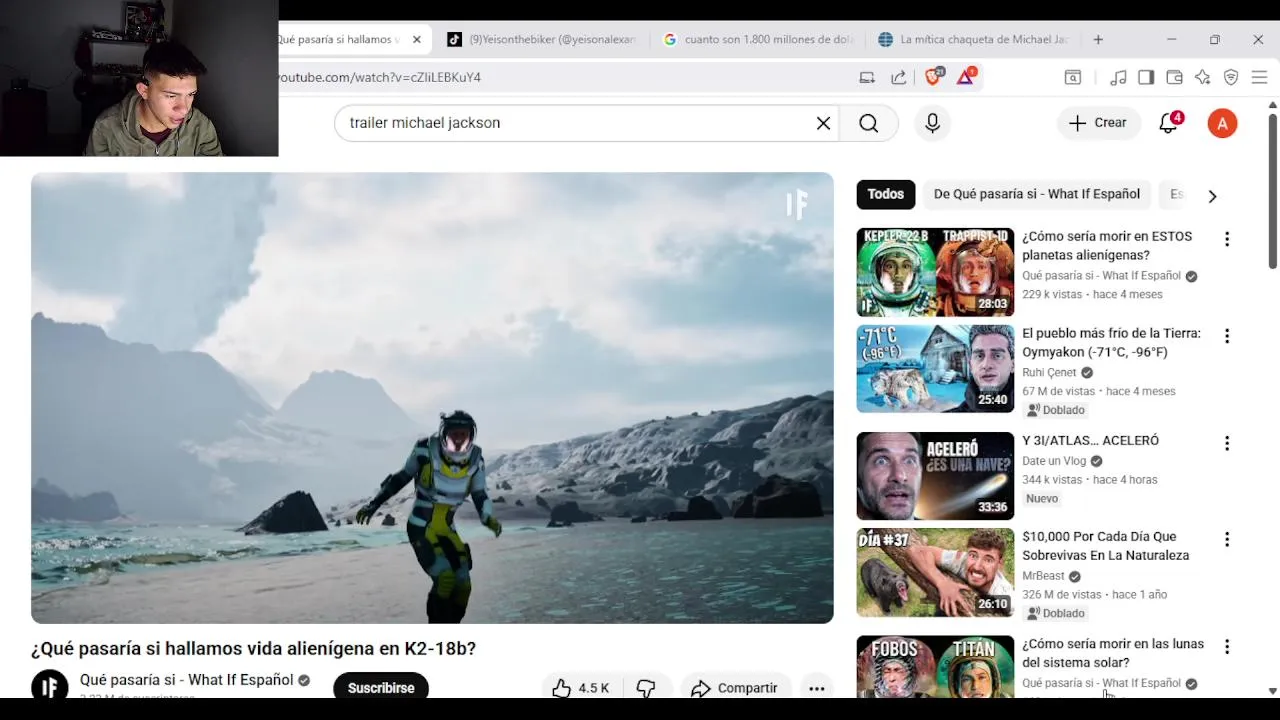Open MrBeast channel link
The image size is (1280, 720).
click(1043, 576)
